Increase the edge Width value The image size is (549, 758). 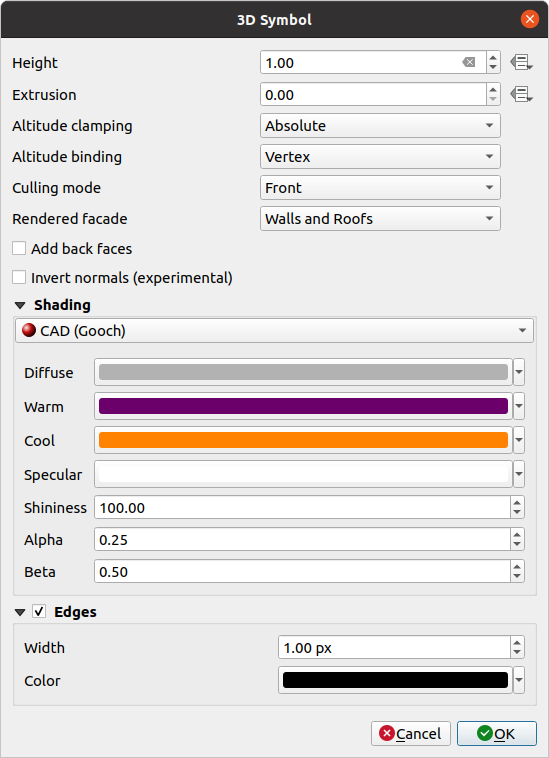[x=517, y=642]
